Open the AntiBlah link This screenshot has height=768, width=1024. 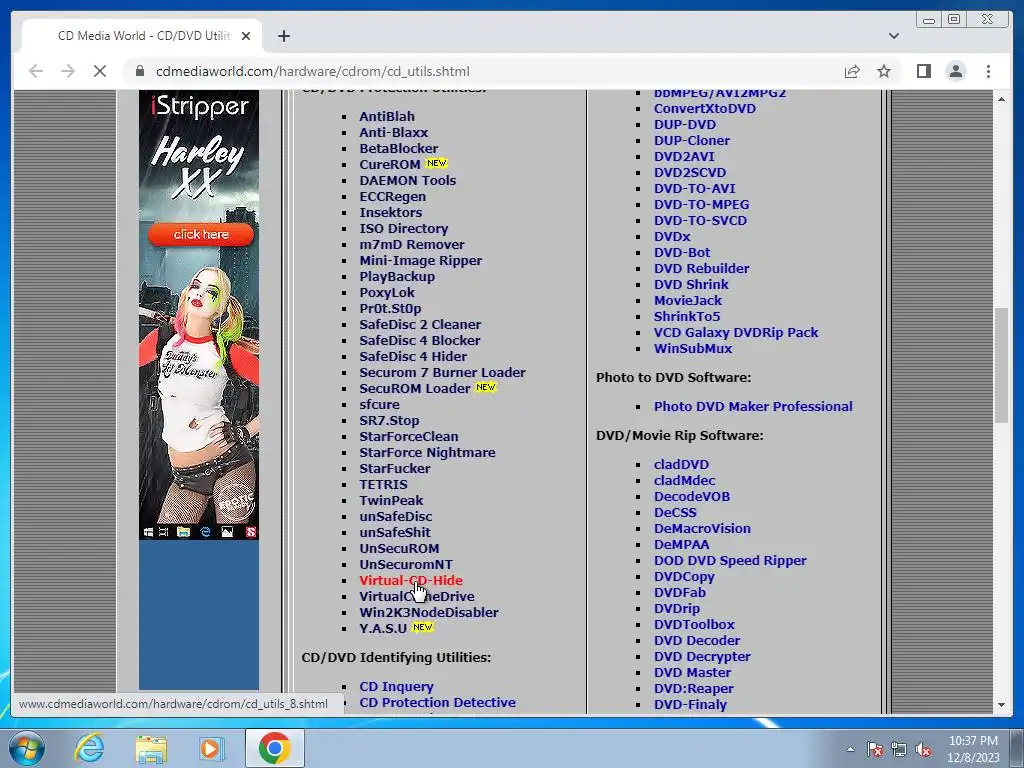point(387,116)
